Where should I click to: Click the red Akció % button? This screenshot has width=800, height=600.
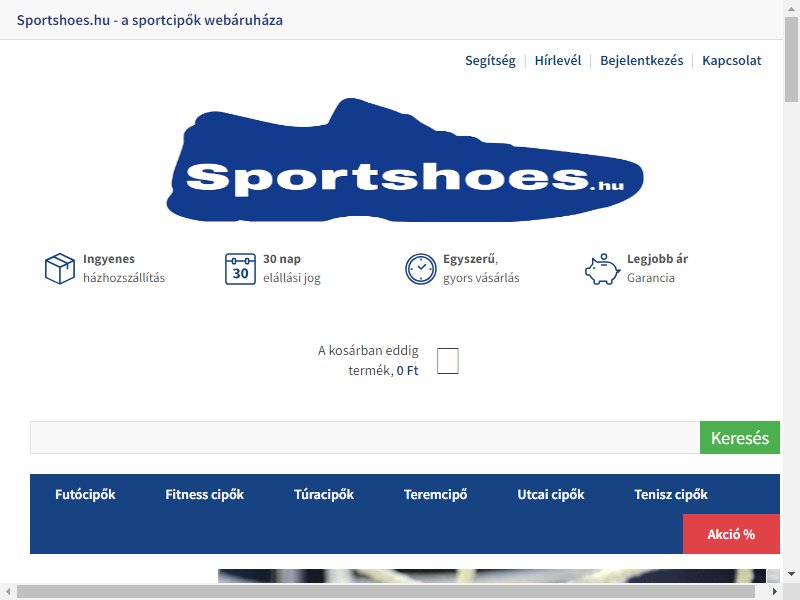731,534
